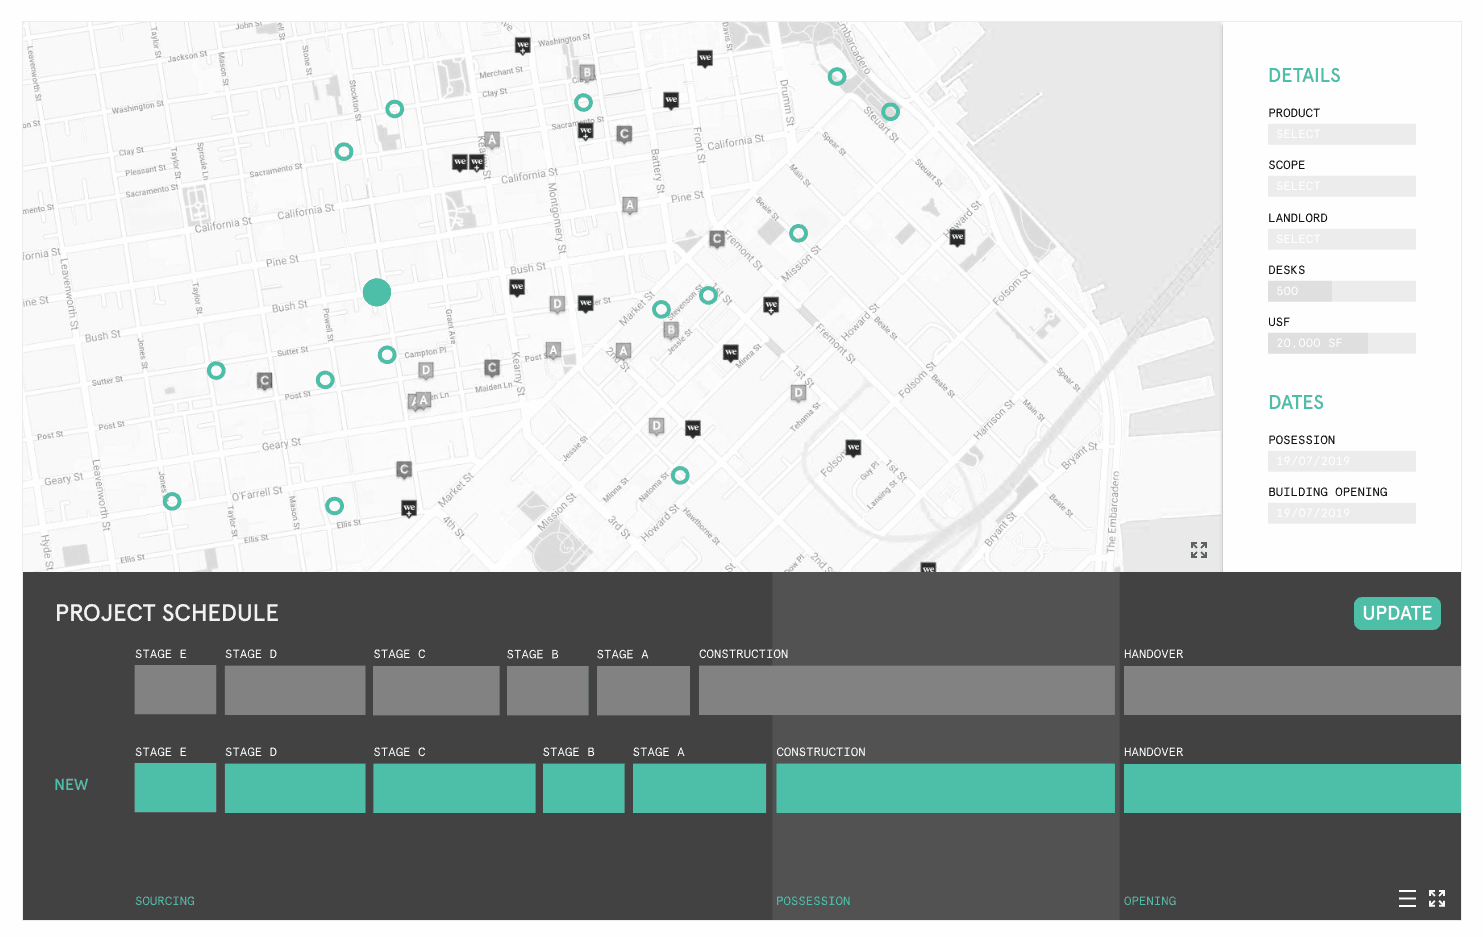Click the USF field showing 20,000 SF
The image size is (1483, 937).
point(1320,342)
